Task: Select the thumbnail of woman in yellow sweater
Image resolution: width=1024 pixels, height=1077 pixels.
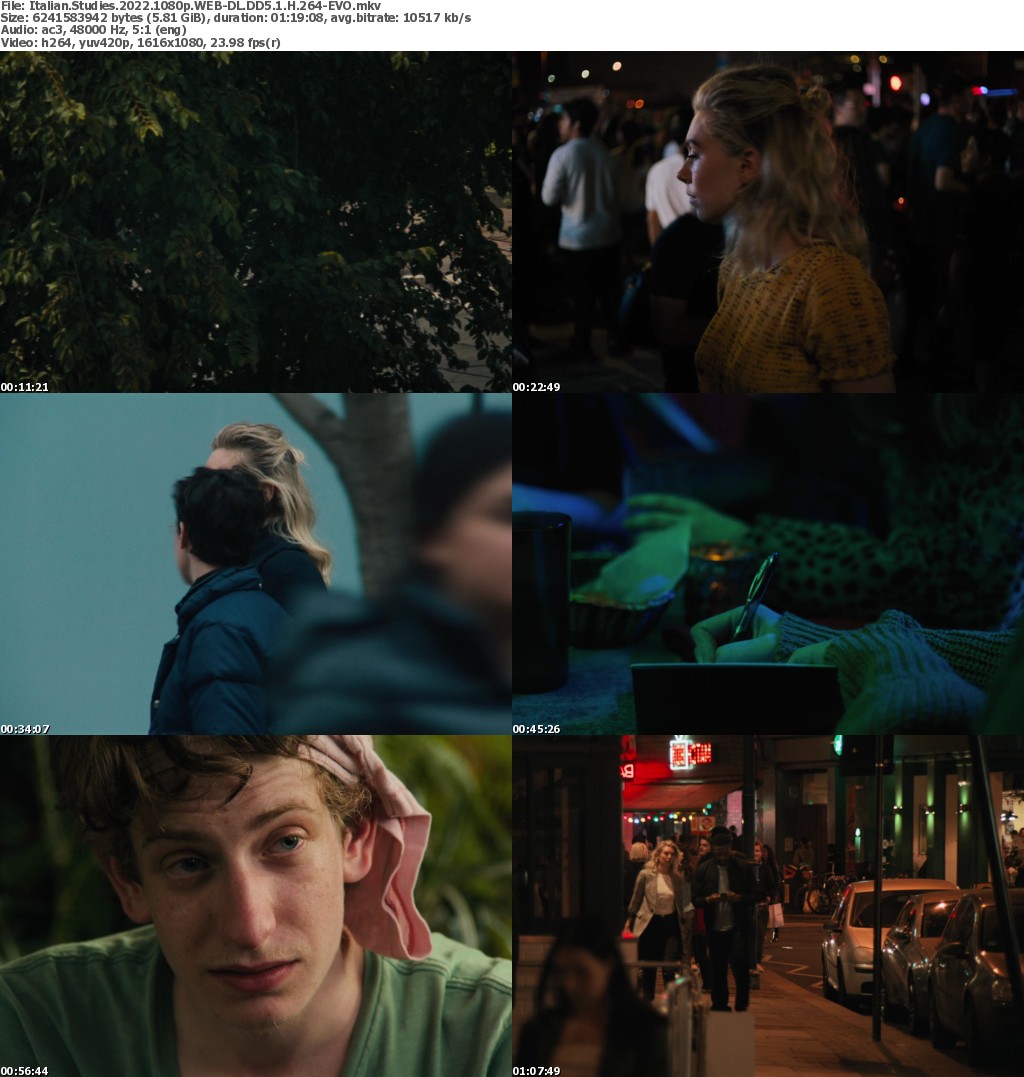Action: [768, 220]
